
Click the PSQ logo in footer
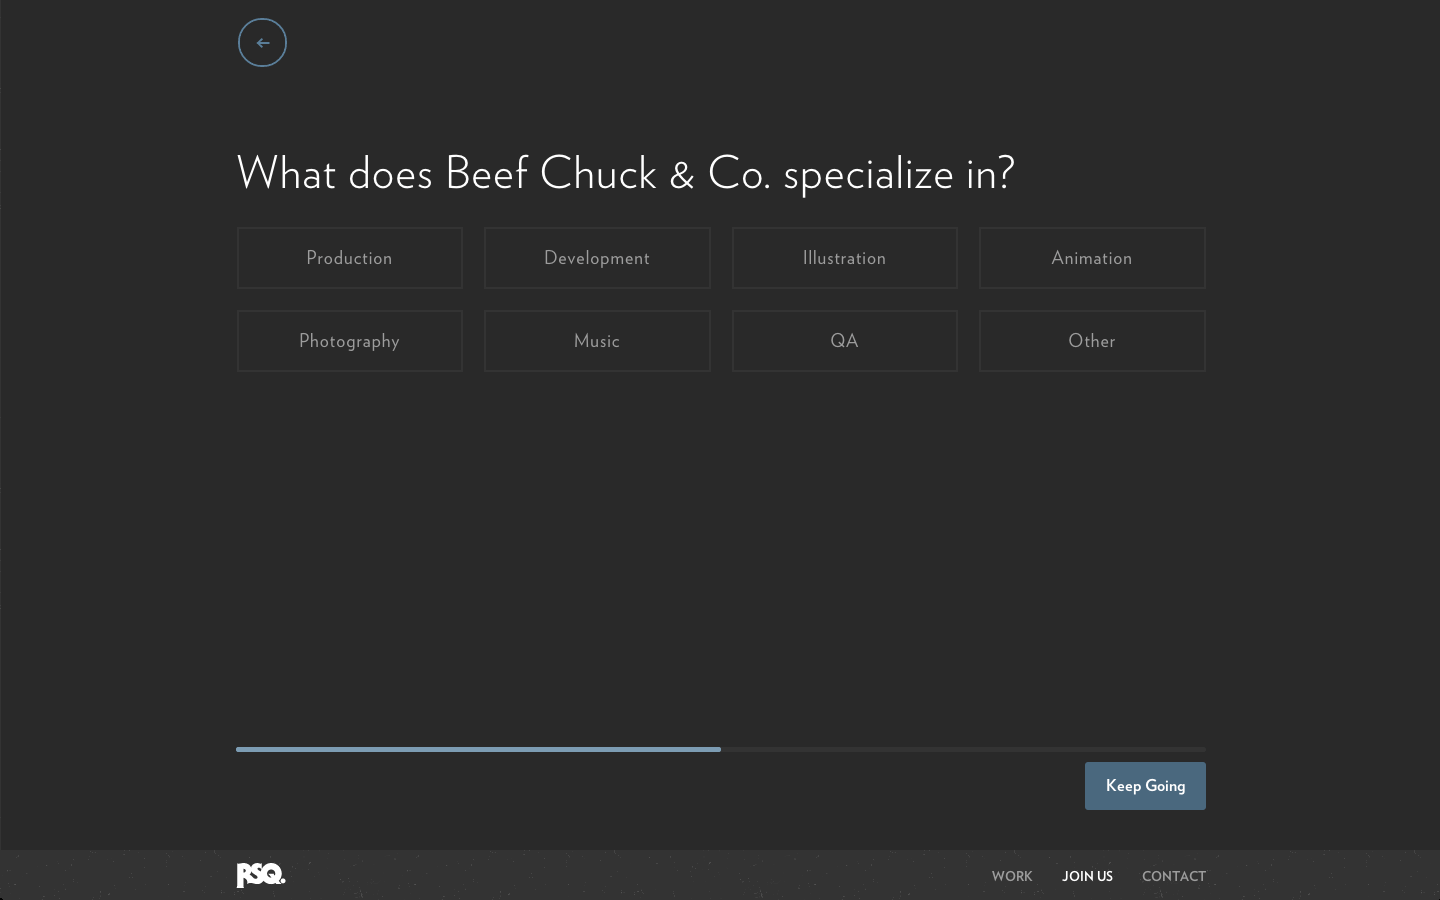[x=261, y=875]
